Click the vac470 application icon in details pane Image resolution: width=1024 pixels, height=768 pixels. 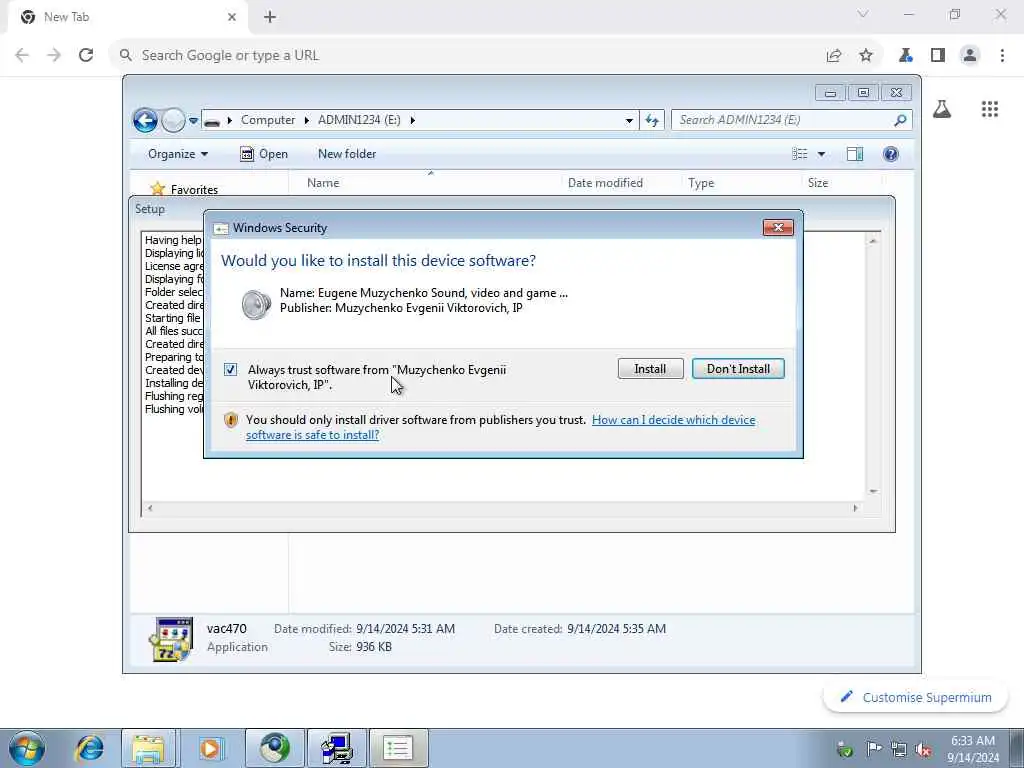pyautogui.click(x=170, y=639)
